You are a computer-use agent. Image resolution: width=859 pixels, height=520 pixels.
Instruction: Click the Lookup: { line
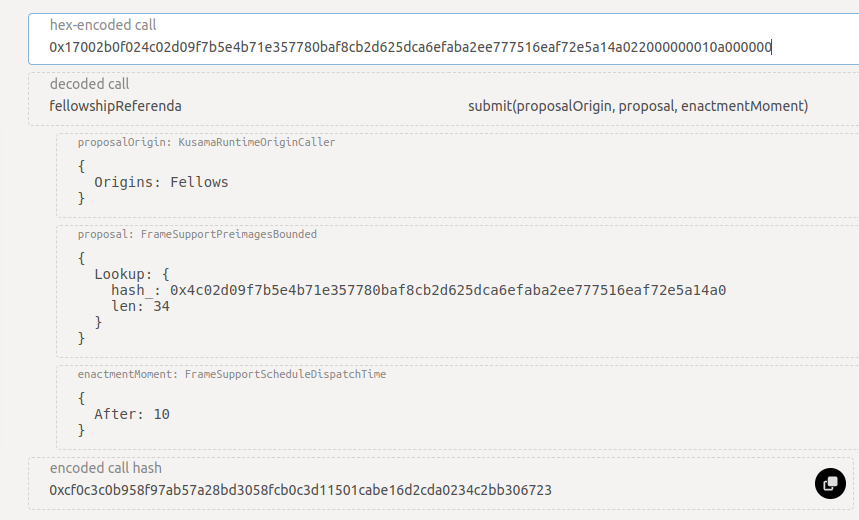[132, 274]
